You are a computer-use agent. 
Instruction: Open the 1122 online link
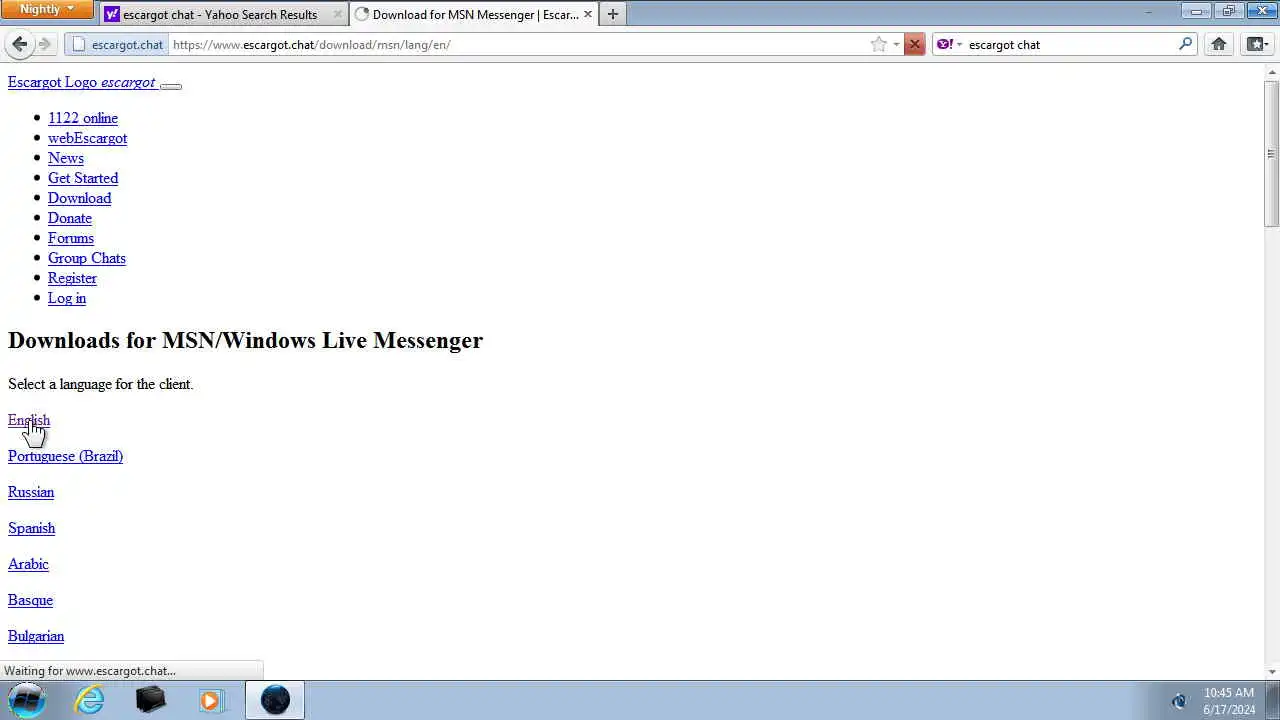[83, 118]
